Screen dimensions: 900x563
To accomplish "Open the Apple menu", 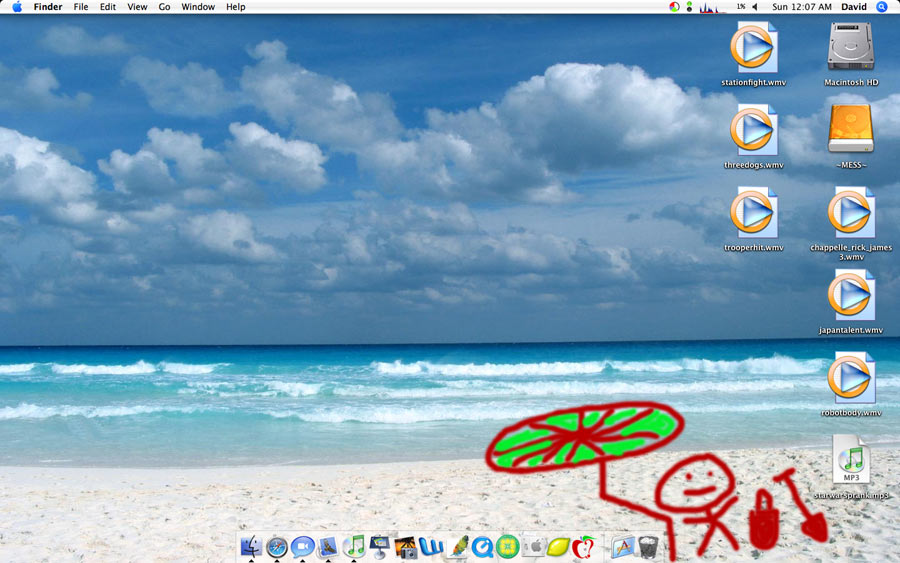I will 17,7.
